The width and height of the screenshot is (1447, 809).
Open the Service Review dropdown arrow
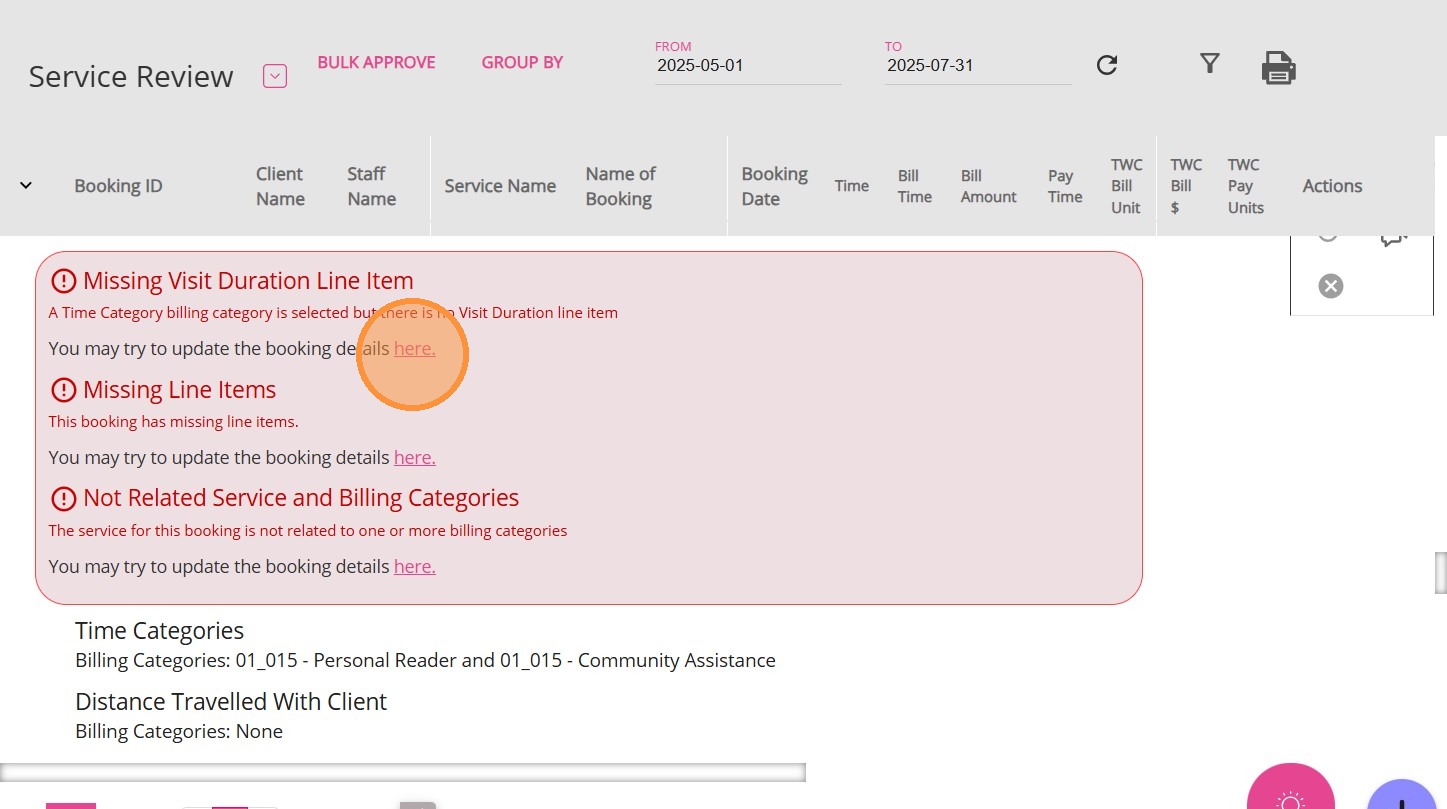275,76
